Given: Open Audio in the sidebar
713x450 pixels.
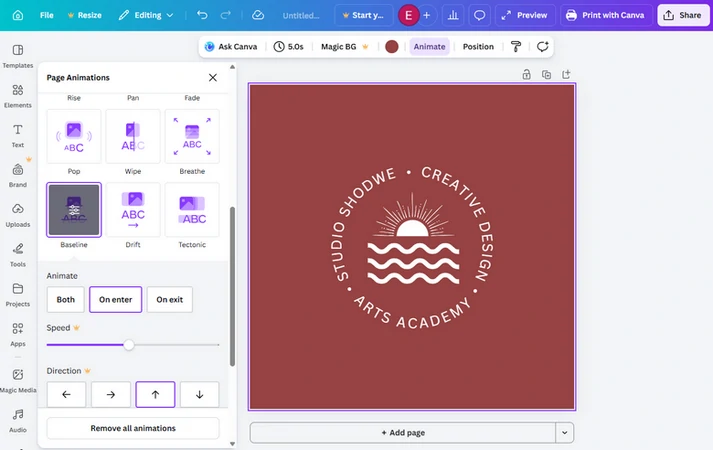Looking at the screenshot, I should (18, 420).
